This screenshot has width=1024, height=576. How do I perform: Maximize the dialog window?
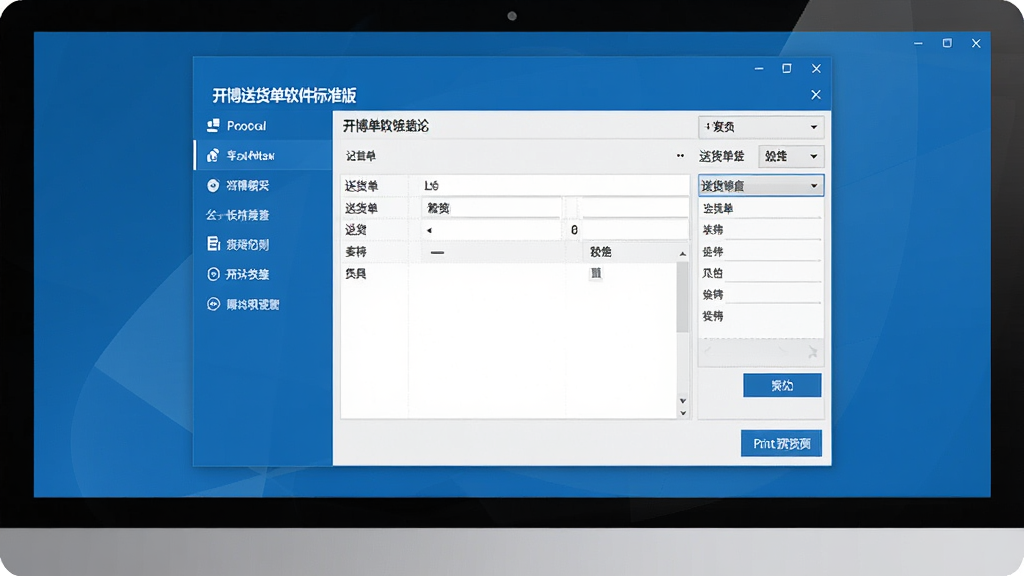point(787,68)
